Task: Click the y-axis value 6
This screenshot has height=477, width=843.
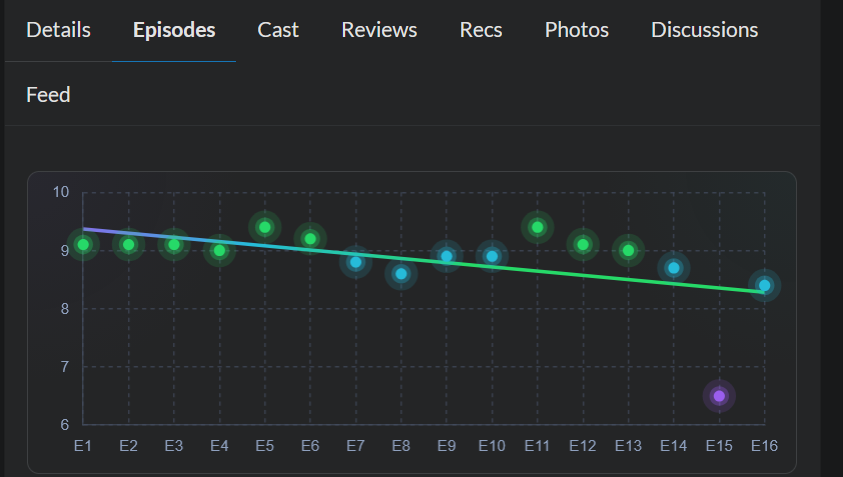Action: (x=65, y=425)
